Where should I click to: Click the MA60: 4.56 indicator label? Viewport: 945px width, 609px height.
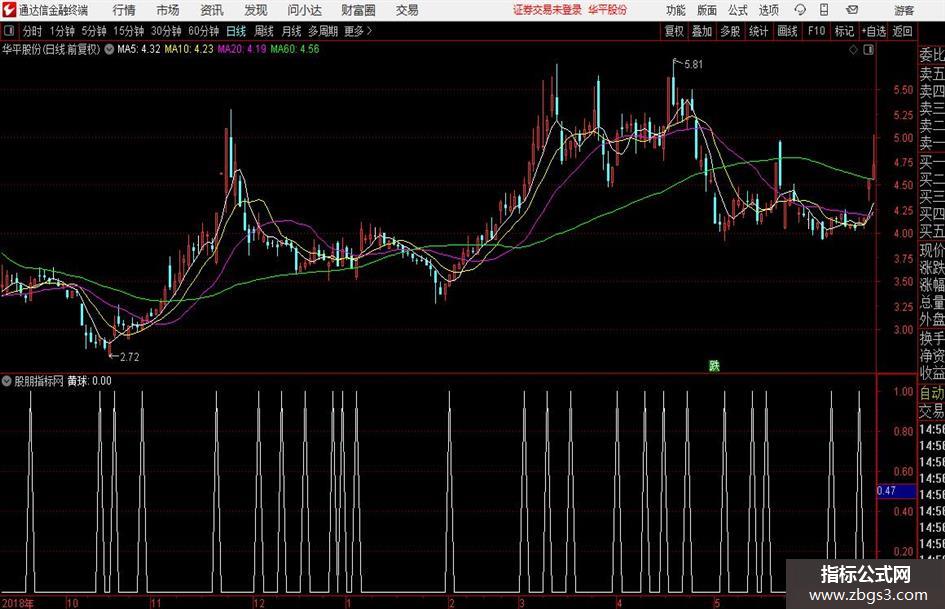tap(295, 49)
